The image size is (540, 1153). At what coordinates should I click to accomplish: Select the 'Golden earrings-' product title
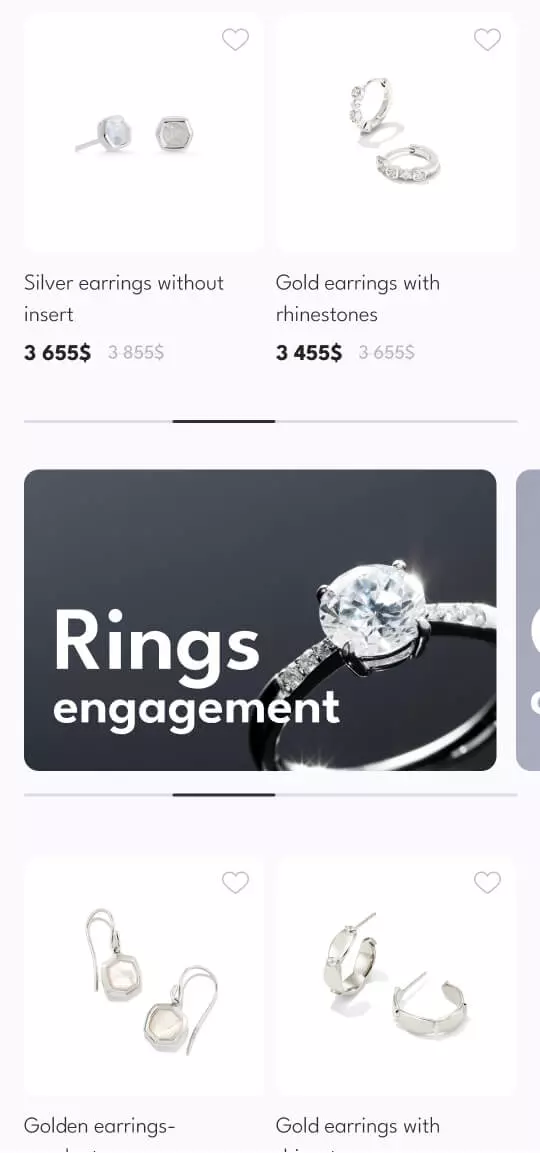[99, 1126]
